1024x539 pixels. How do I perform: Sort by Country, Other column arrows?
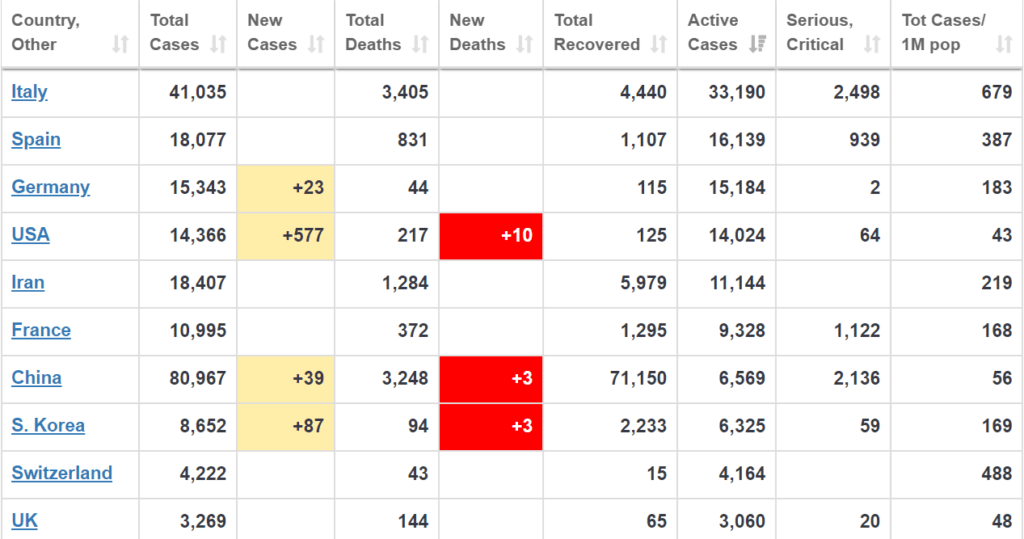tap(120, 44)
